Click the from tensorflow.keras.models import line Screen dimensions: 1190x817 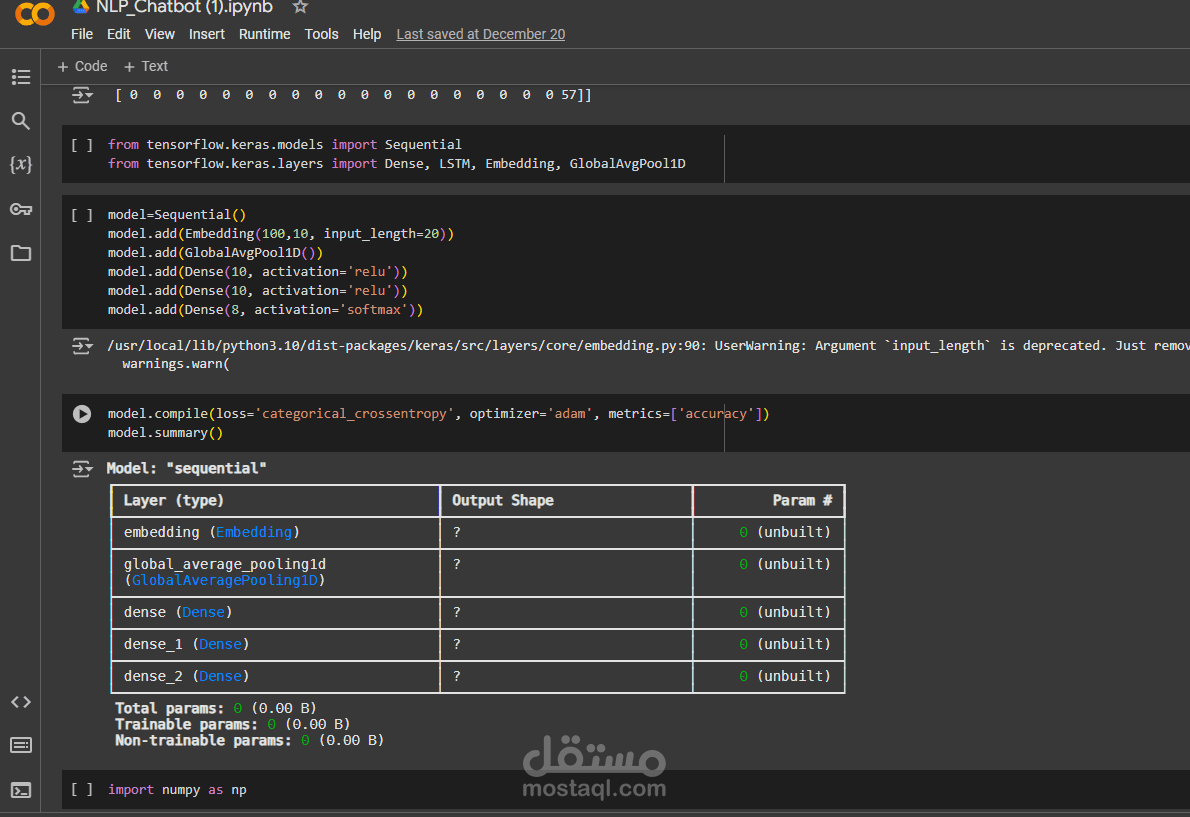point(285,145)
